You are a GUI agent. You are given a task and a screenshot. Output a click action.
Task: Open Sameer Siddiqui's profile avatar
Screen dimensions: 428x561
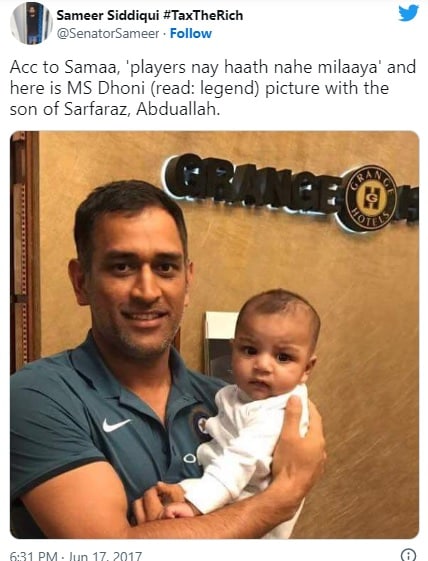pyautogui.click(x=31, y=24)
